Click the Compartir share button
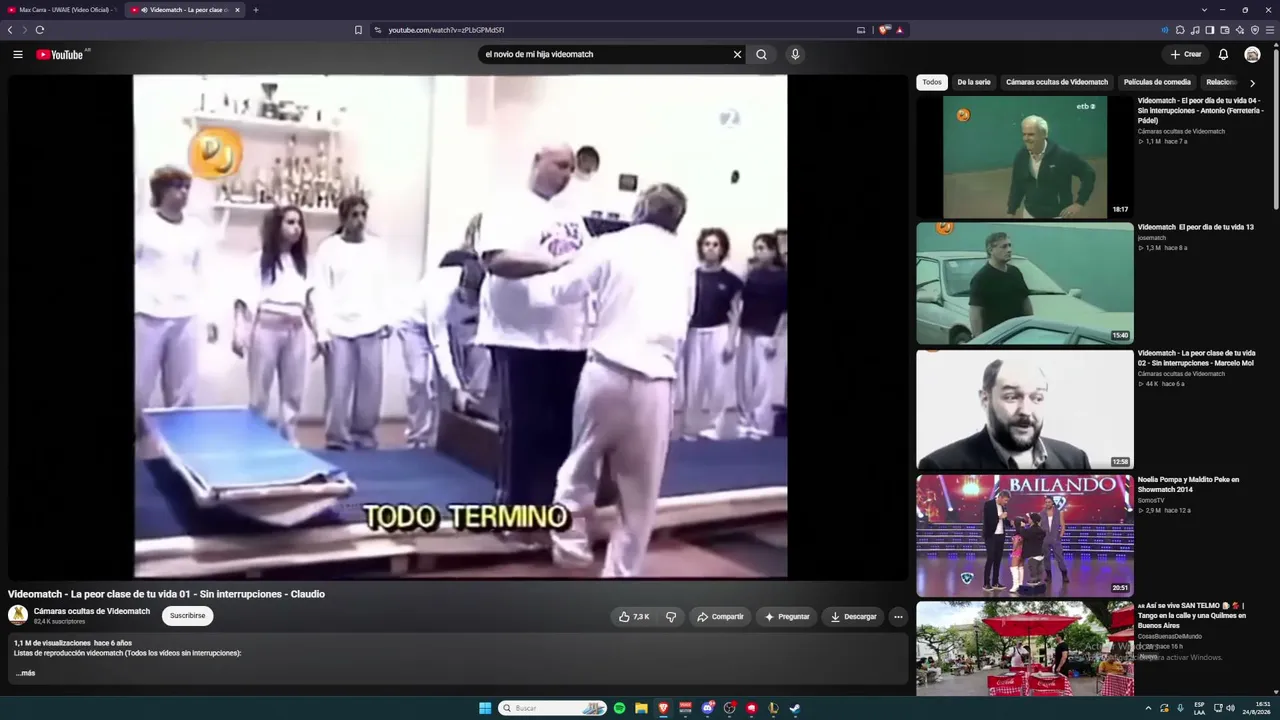 (x=720, y=617)
